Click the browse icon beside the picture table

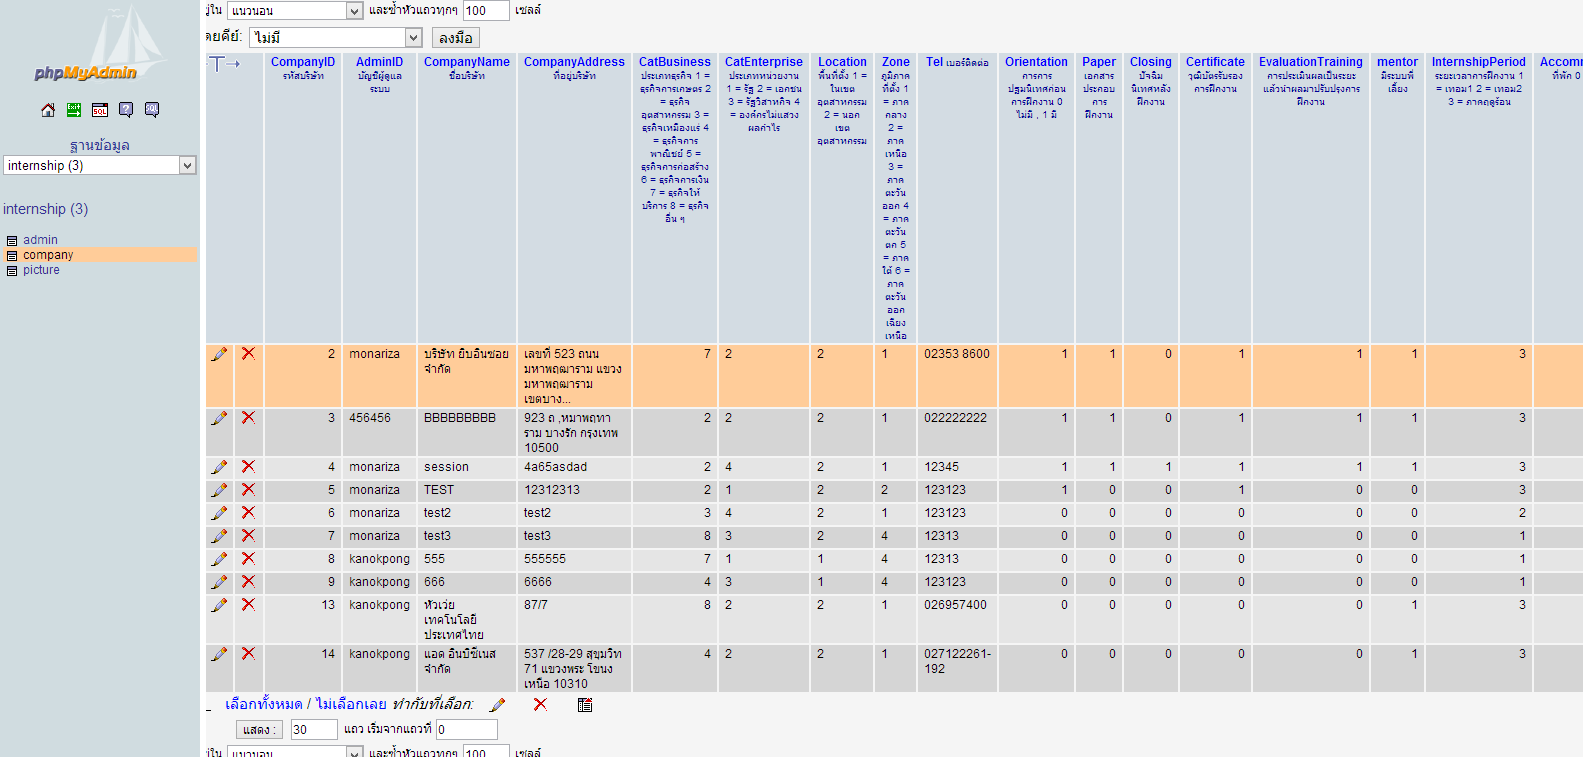coord(12,271)
